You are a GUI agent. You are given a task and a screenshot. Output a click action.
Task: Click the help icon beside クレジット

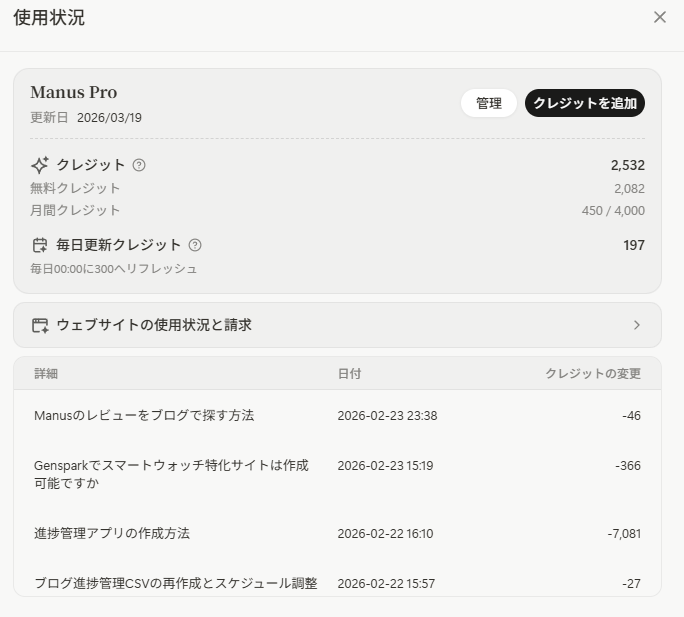click(139, 165)
